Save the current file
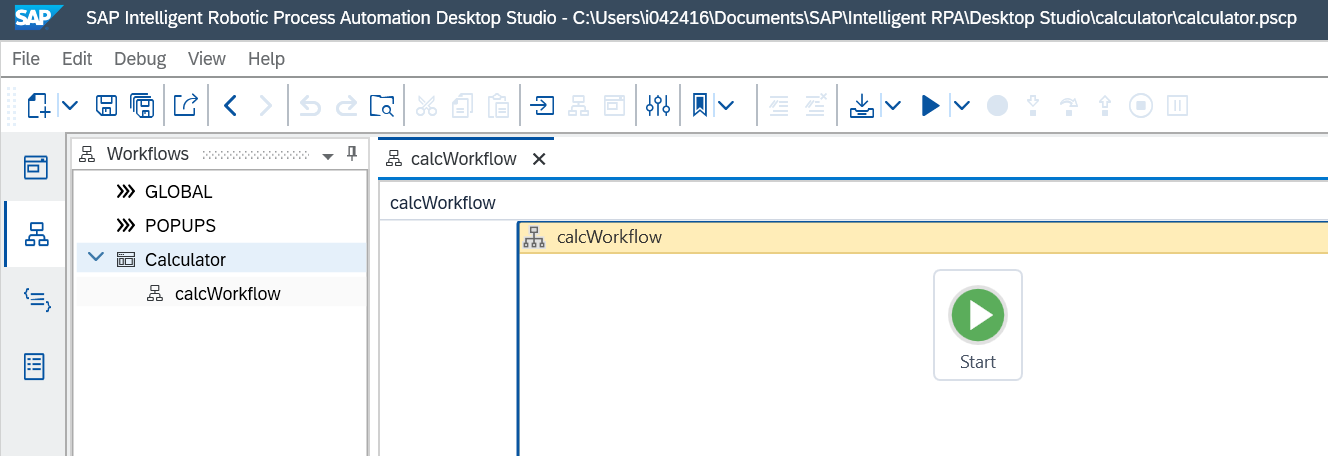Screen dimensions: 1328x456 click(107, 105)
